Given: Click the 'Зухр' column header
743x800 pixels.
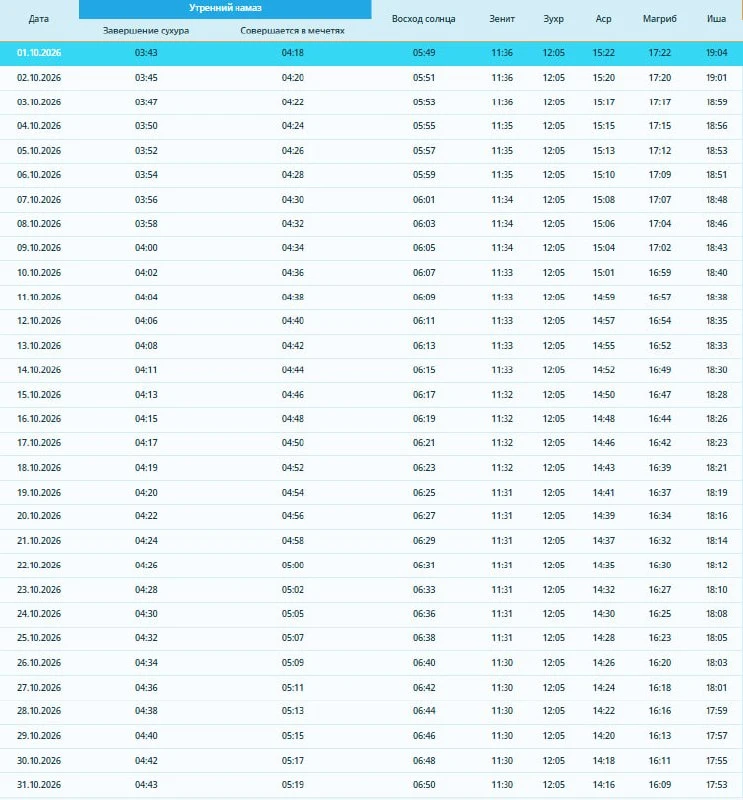Looking at the screenshot, I should coord(554,19).
